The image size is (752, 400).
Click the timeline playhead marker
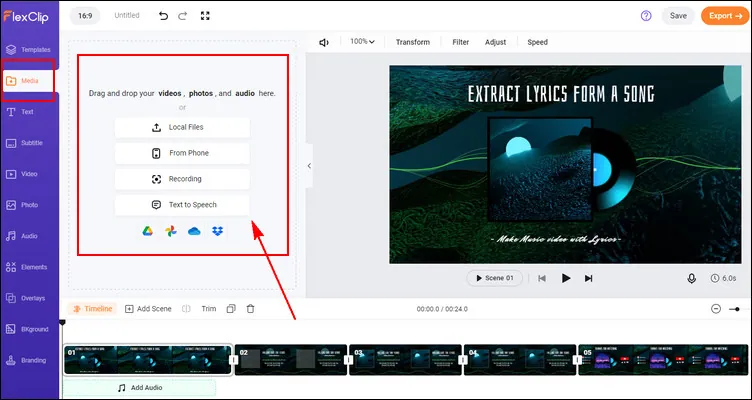pyautogui.click(x=62, y=323)
